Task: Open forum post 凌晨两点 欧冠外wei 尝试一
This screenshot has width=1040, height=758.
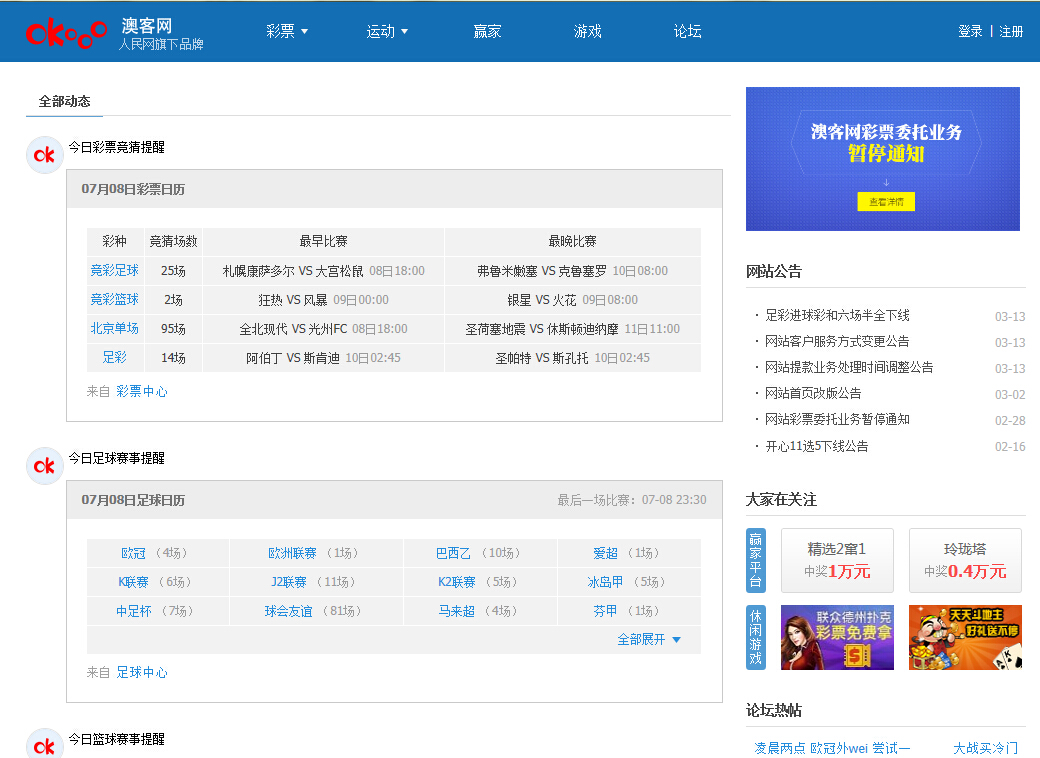Action: tap(832, 748)
